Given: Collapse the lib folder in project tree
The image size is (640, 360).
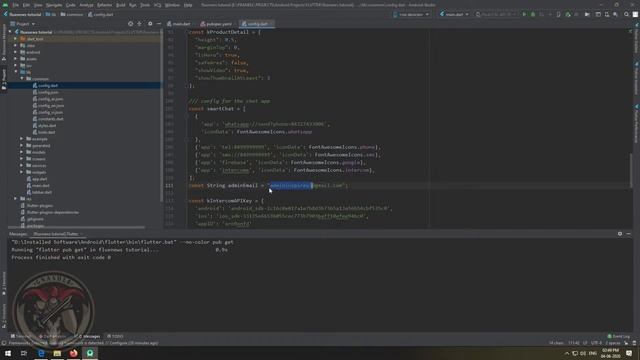Looking at the screenshot, I should click(x=16, y=72).
